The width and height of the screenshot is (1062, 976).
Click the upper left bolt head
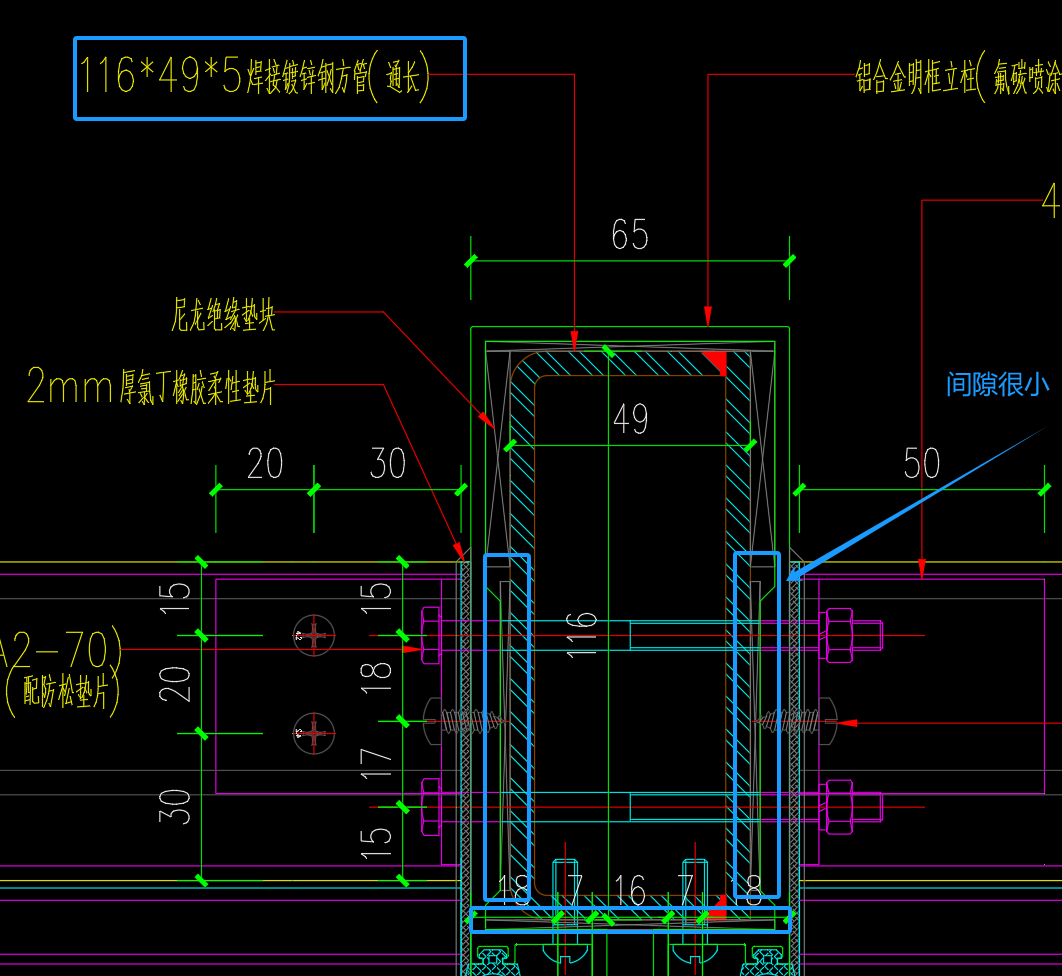coord(430,635)
